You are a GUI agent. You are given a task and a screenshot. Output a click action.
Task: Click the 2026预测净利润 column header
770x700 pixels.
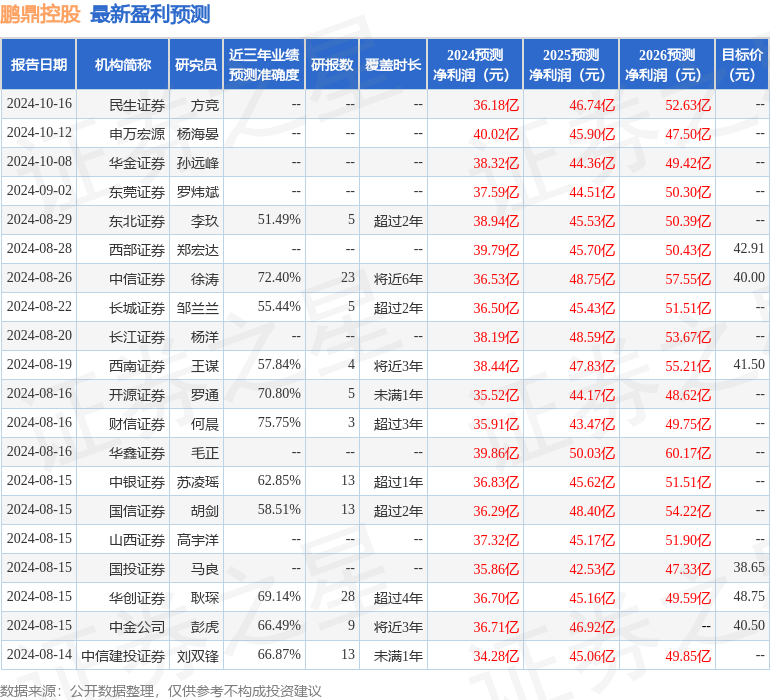tap(667, 64)
